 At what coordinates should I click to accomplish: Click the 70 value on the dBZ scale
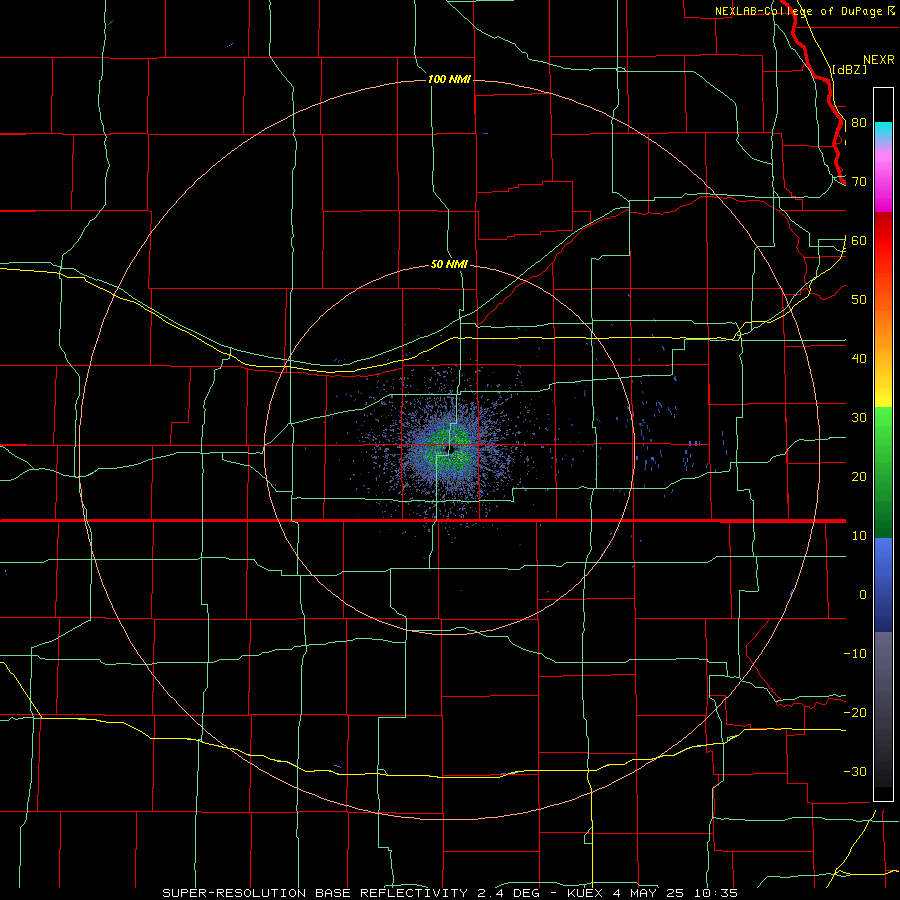[859, 182]
